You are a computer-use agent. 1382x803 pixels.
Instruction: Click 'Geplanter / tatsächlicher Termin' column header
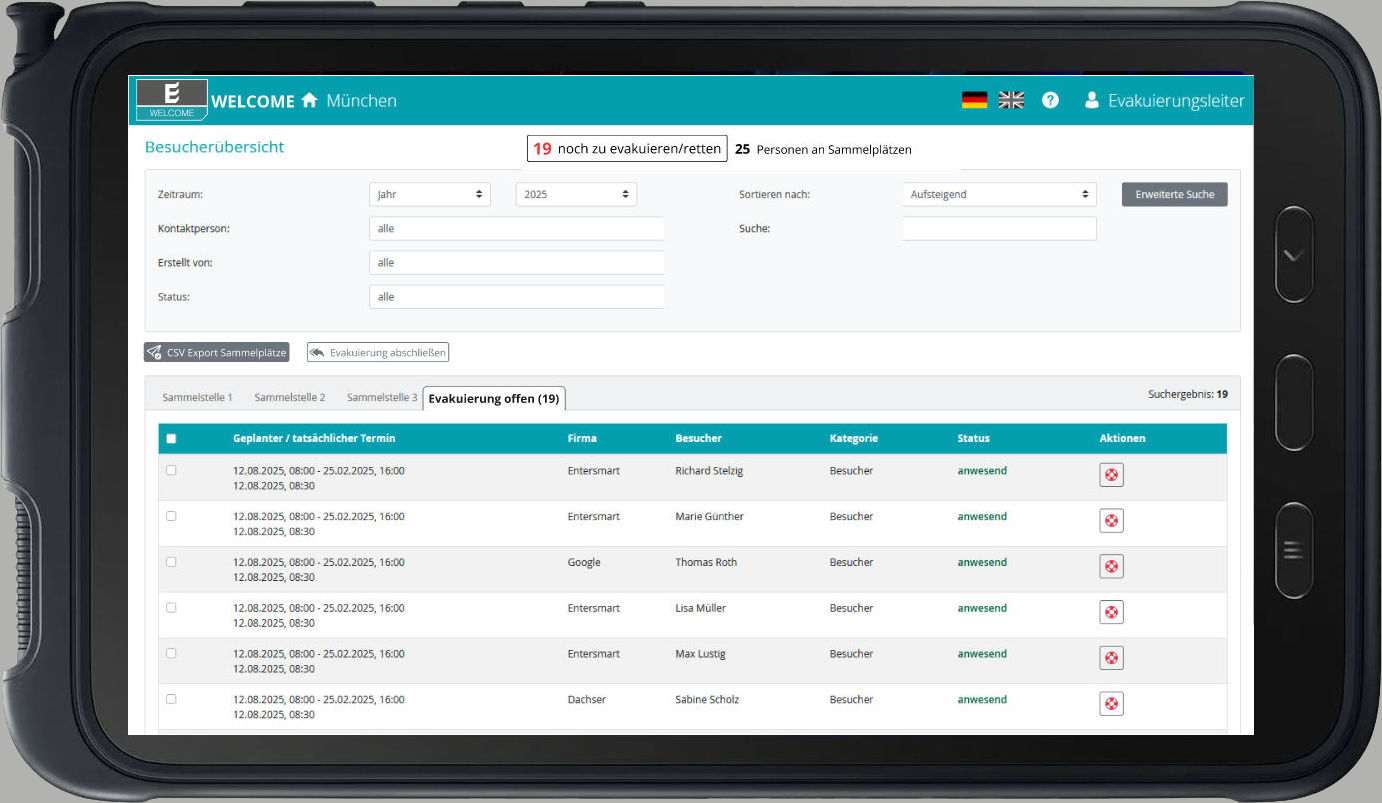pyautogui.click(x=314, y=438)
